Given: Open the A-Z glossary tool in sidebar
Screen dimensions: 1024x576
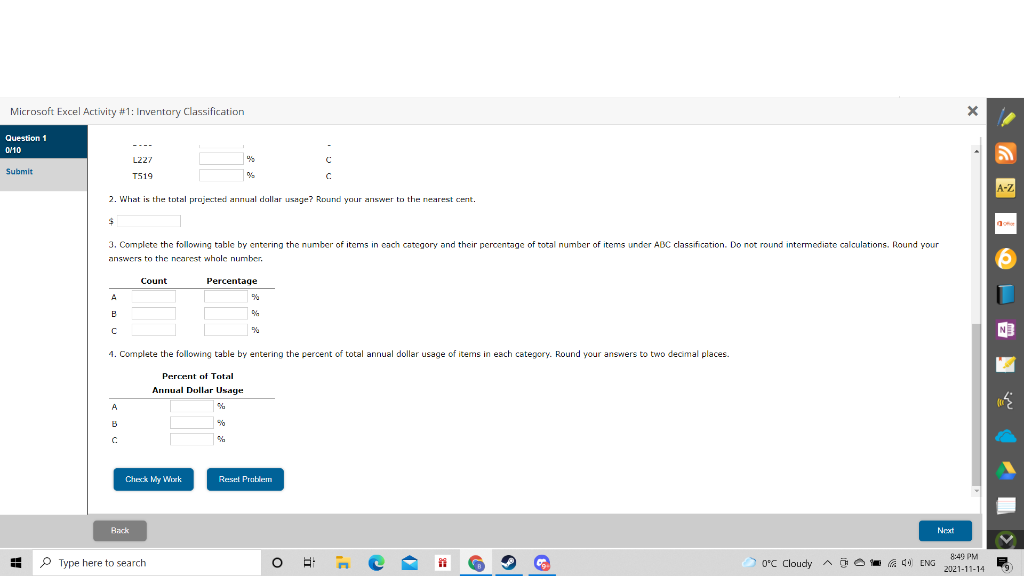Looking at the screenshot, I should tap(1007, 188).
